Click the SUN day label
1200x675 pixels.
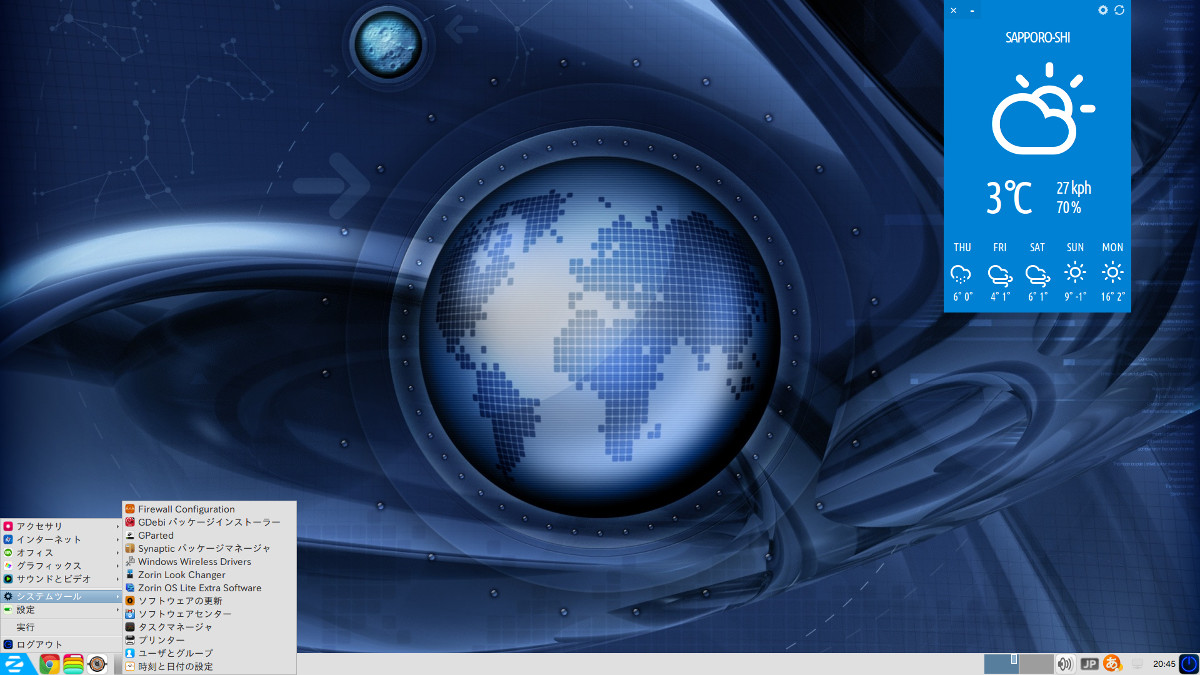1075,247
